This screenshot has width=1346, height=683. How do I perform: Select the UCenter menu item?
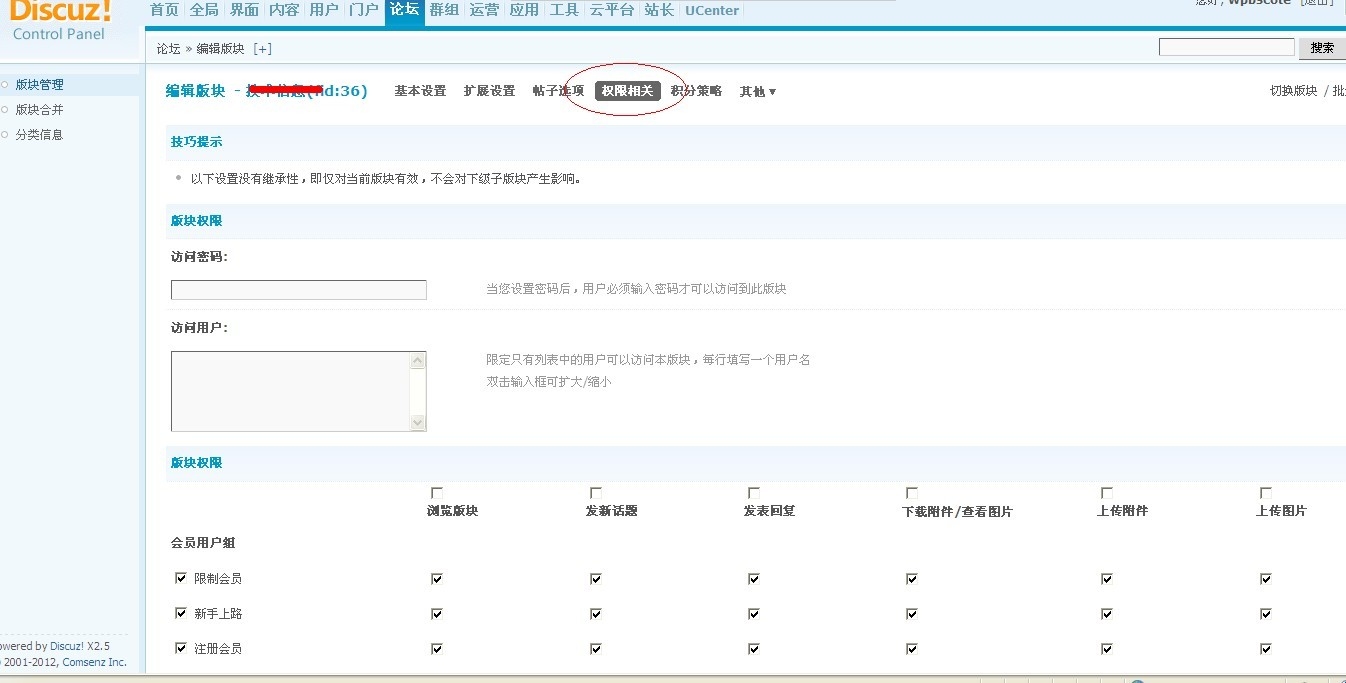tap(711, 10)
